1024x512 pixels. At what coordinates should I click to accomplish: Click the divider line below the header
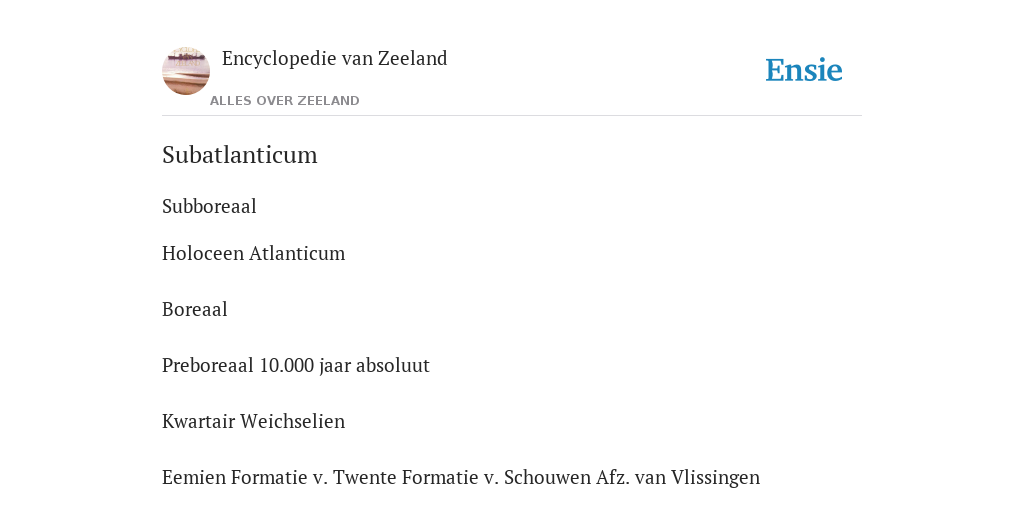(x=512, y=116)
